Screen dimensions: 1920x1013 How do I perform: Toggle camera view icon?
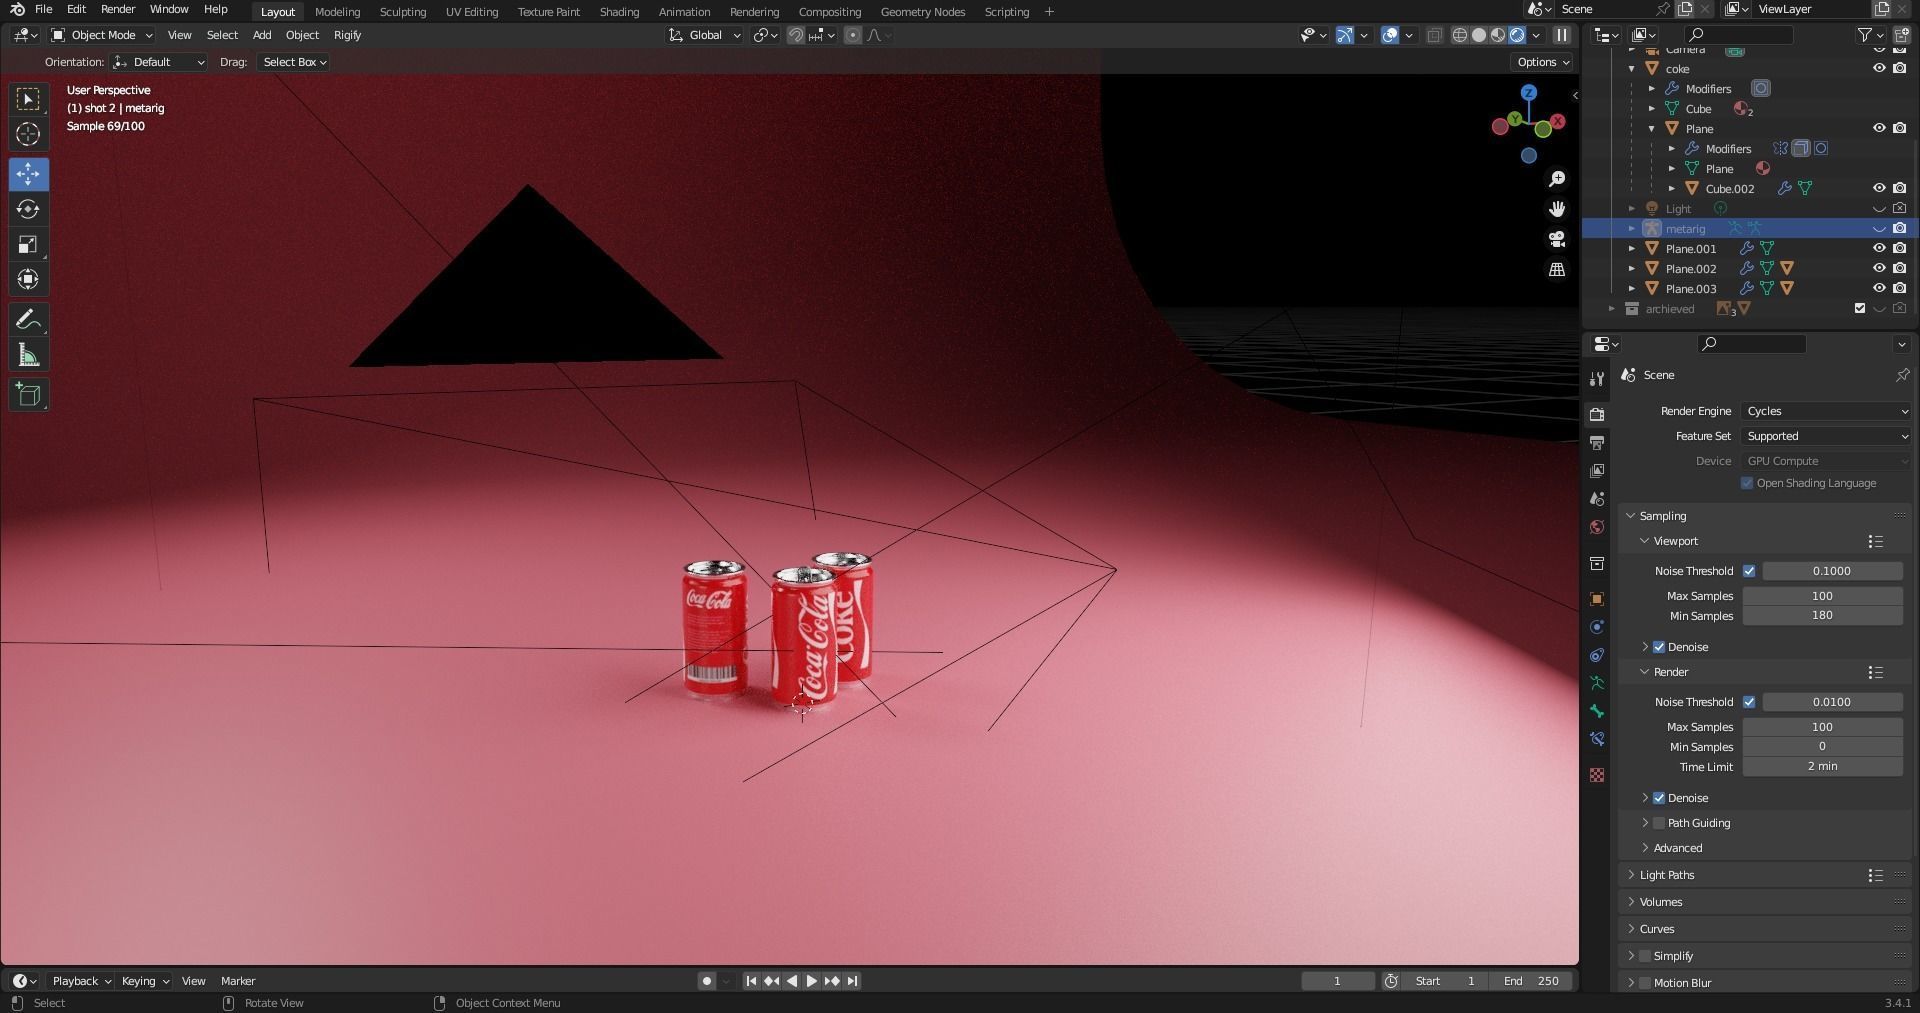1557,239
